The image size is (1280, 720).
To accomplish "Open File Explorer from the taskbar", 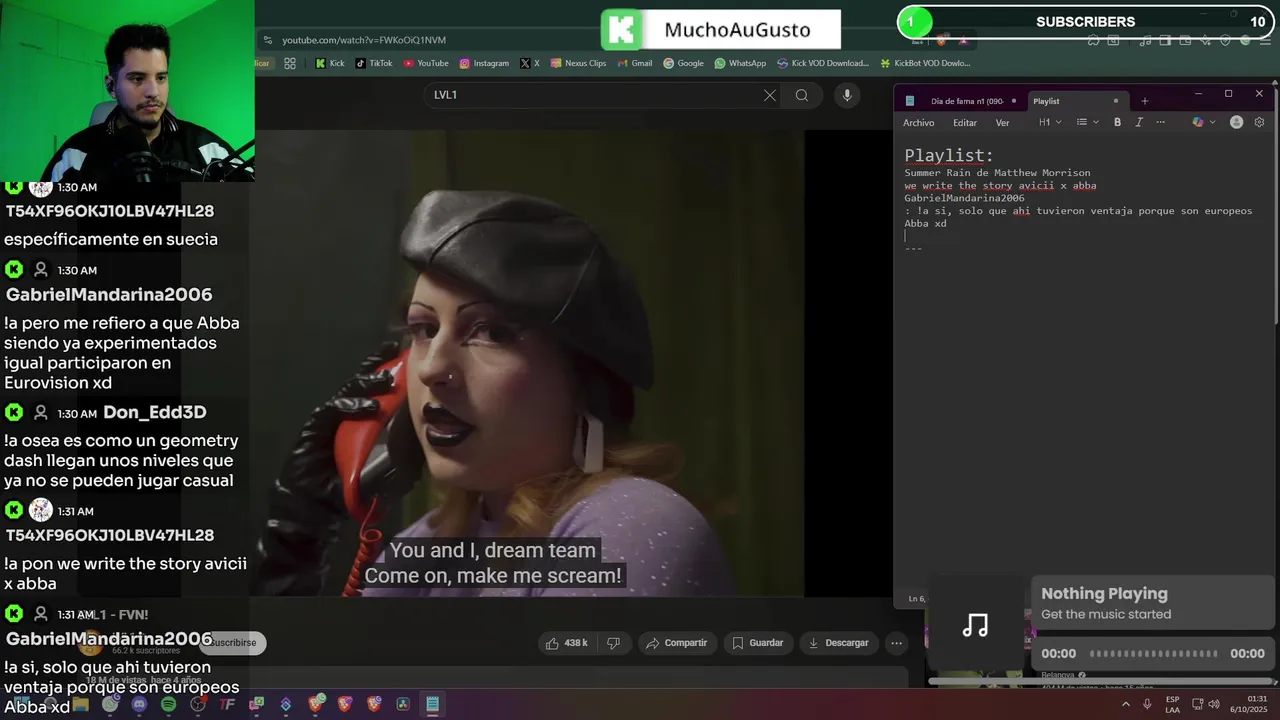I will (80, 705).
